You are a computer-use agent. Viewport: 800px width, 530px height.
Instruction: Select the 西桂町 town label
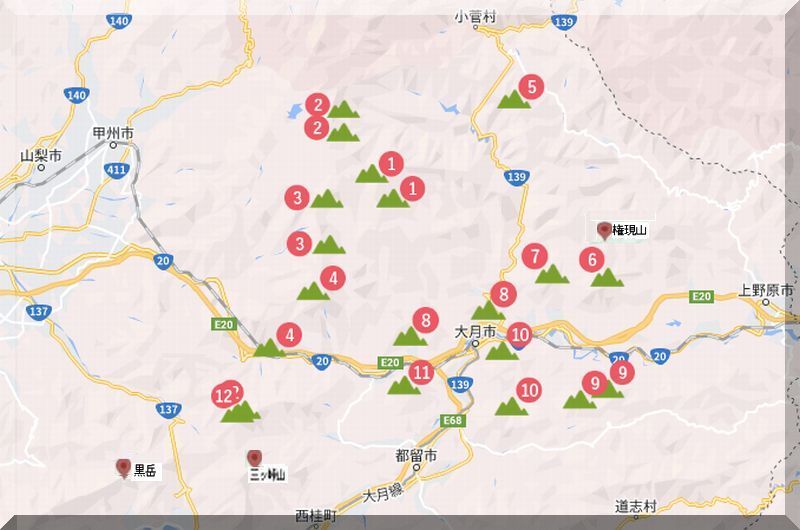point(316,516)
